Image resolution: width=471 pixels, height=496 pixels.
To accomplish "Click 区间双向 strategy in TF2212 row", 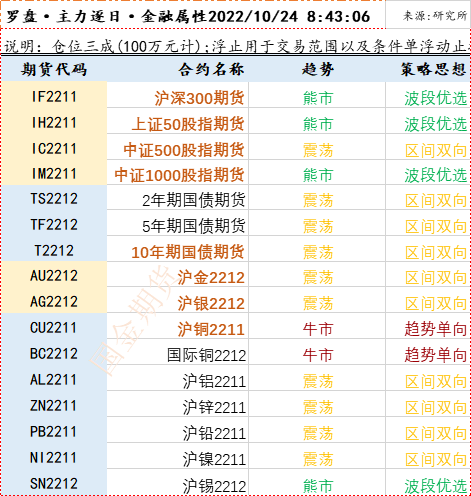I will [x=436, y=227].
